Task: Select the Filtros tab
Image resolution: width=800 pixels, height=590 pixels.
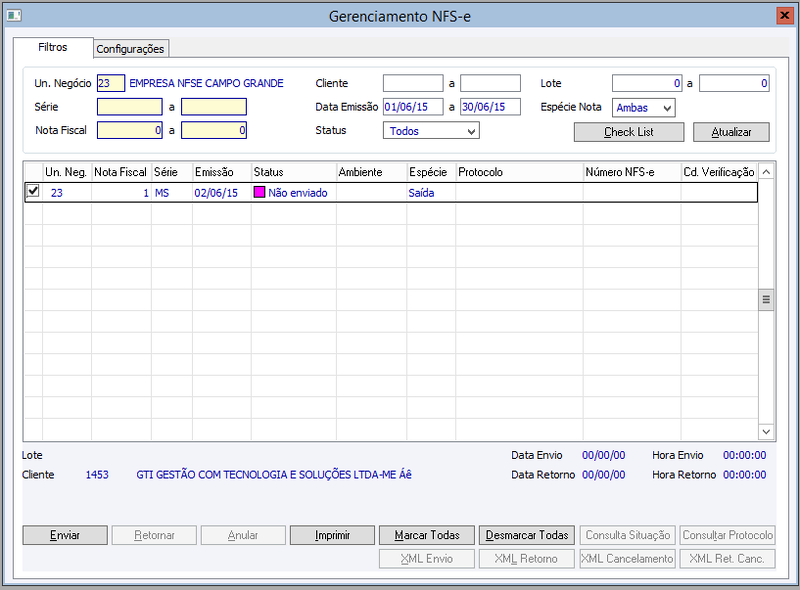Action: point(53,47)
